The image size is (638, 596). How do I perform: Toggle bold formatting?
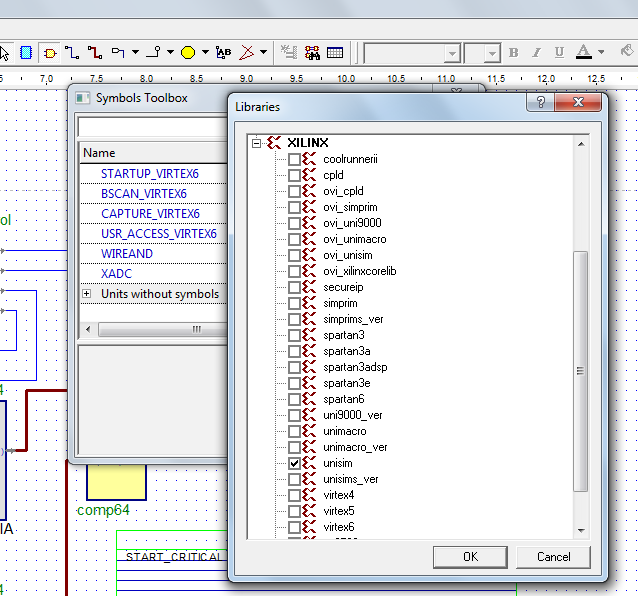point(513,53)
